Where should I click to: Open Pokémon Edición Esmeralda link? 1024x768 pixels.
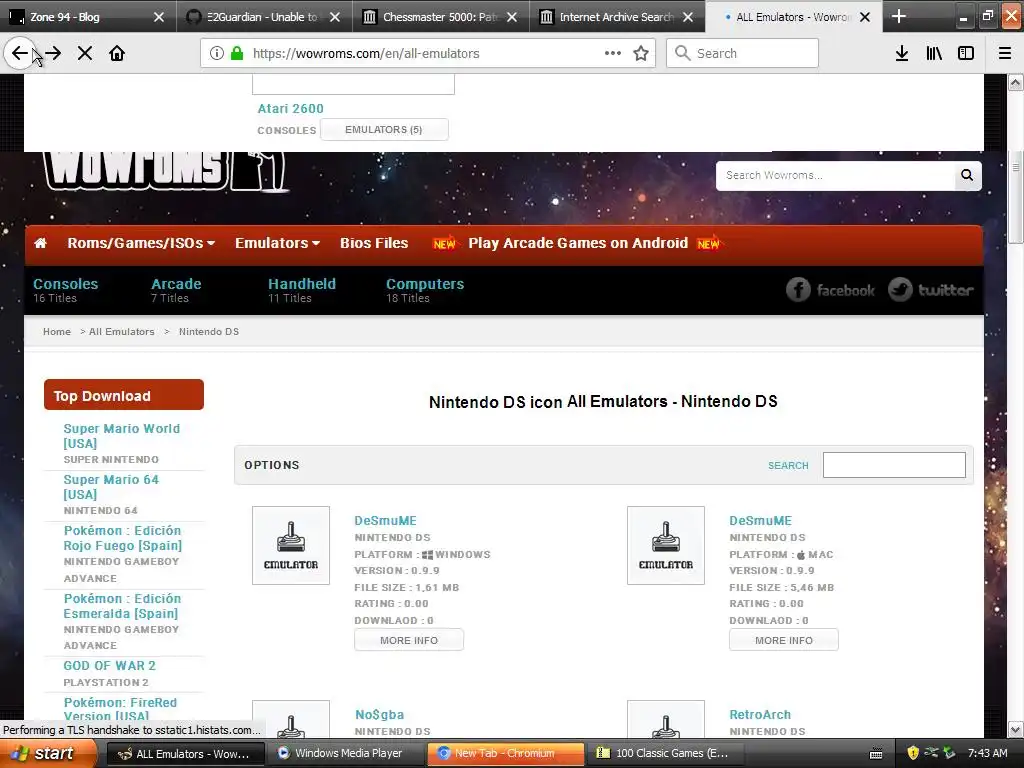122,605
